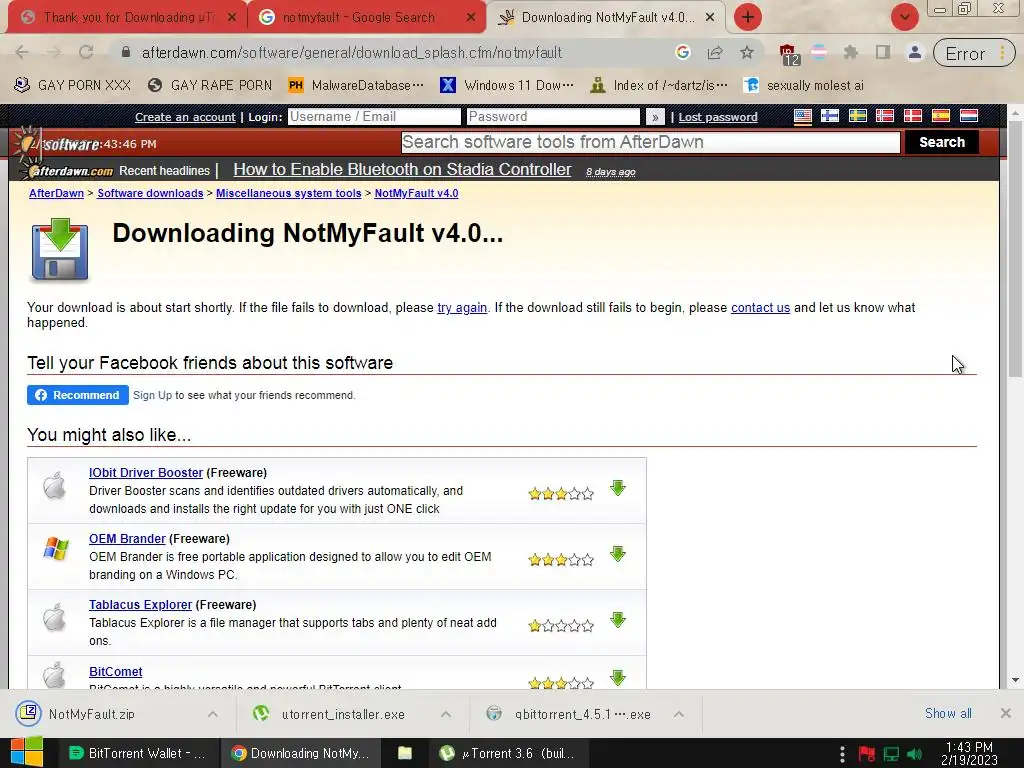The image size is (1024, 768).
Task: Submit login with the » button
Action: tap(654, 117)
